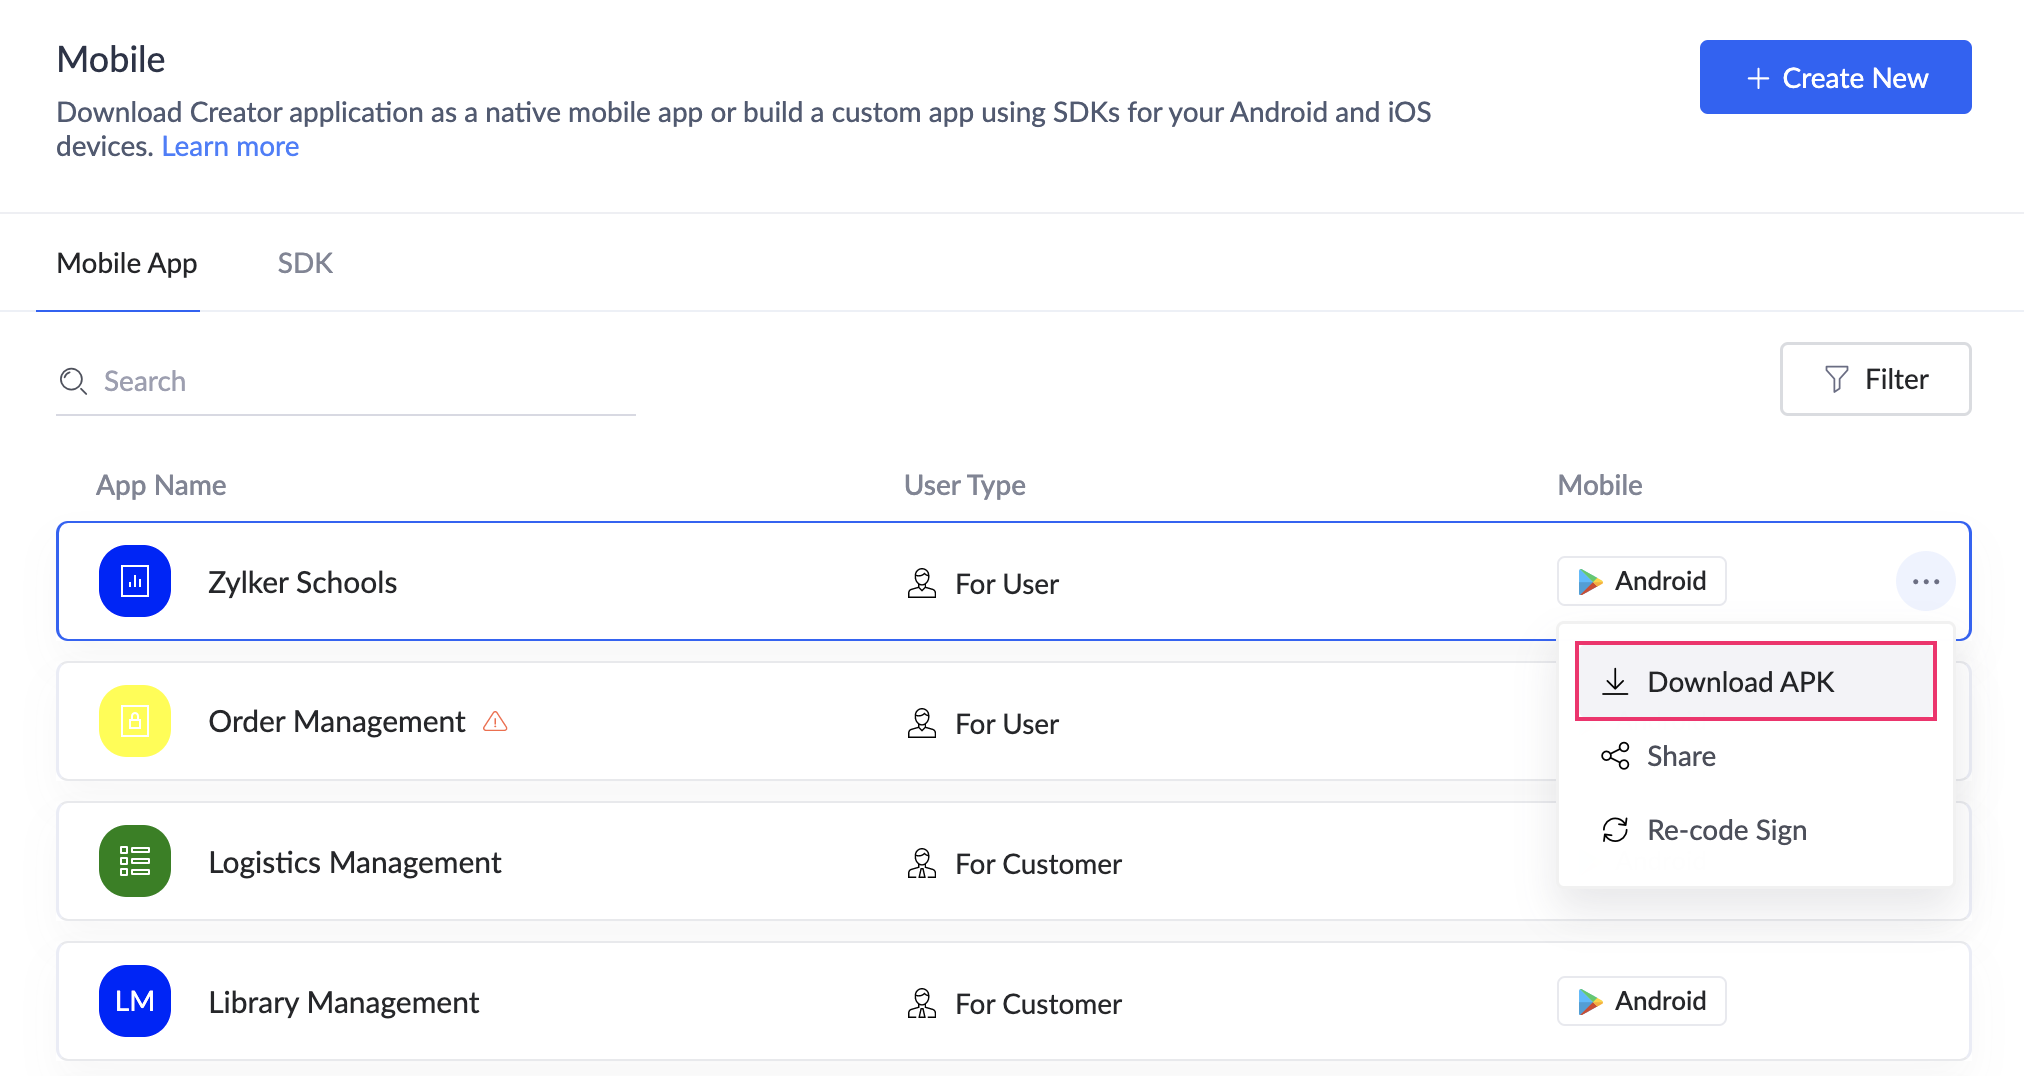The height and width of the screenshot is (1076, 2024).
Task: Switch to the SDK tab
Action: [305, 263]
